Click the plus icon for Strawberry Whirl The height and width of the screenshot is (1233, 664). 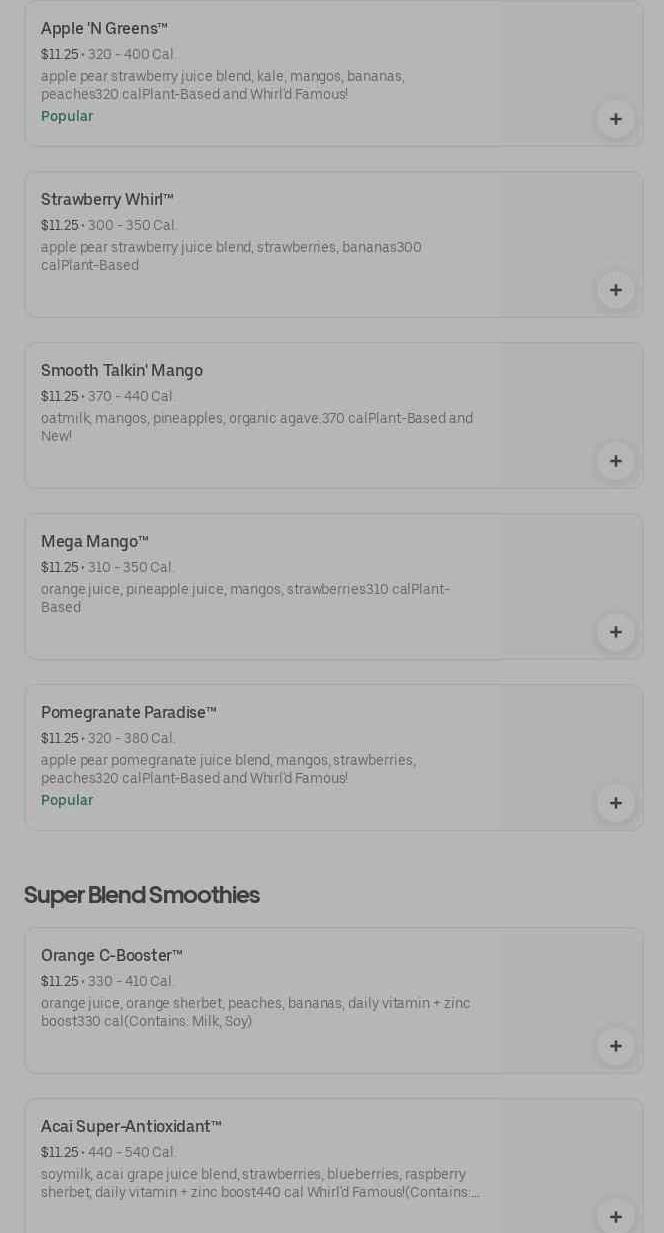tap(615, 290)
